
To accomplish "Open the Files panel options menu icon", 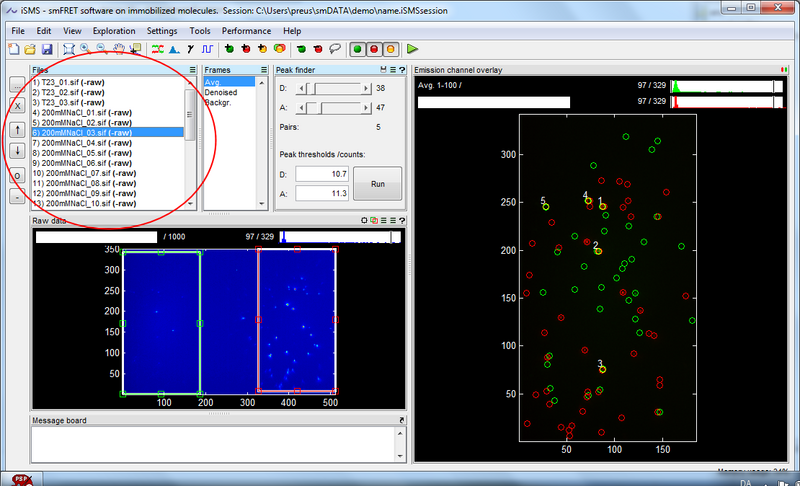I will coord(192,71).
